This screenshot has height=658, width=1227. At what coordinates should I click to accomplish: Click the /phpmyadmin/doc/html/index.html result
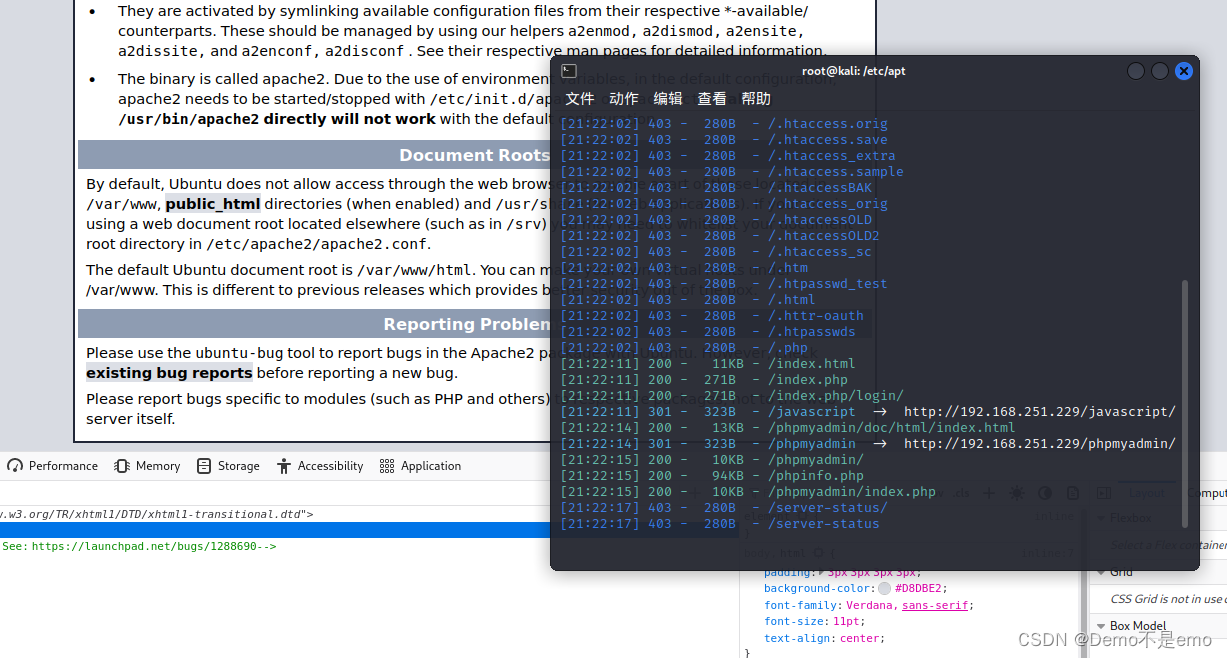tap(787, 428)
